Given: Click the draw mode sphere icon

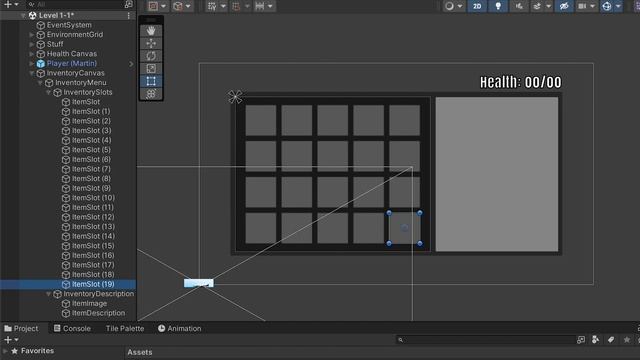Looking at the screenshot, I should click(449, 6).
